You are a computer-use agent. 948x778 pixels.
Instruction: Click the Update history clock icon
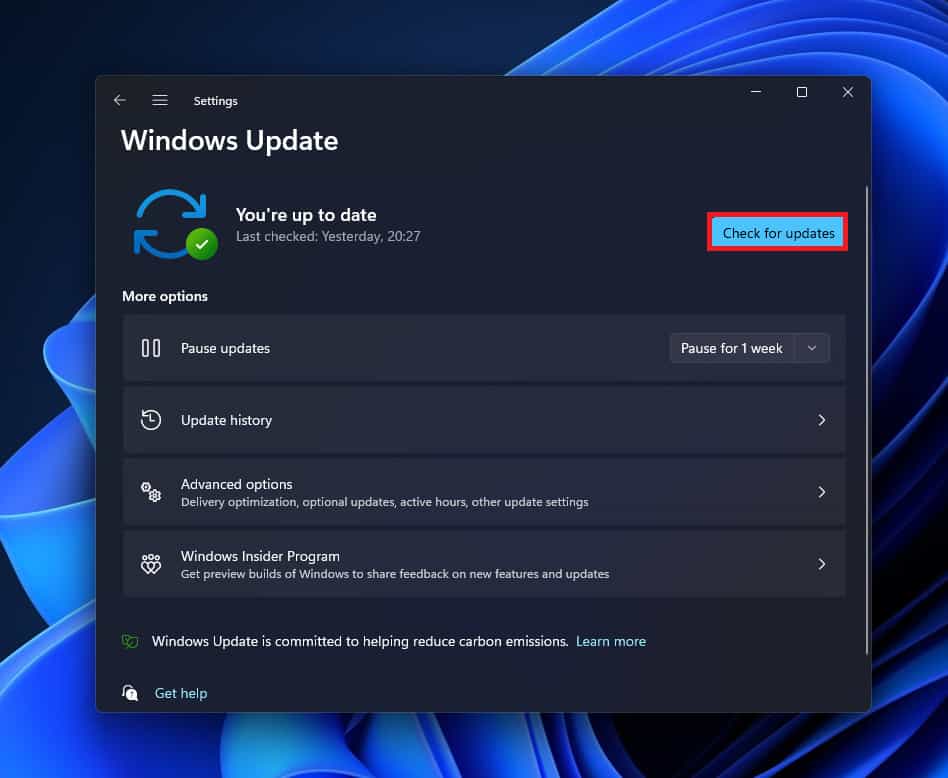click(151, 420)
